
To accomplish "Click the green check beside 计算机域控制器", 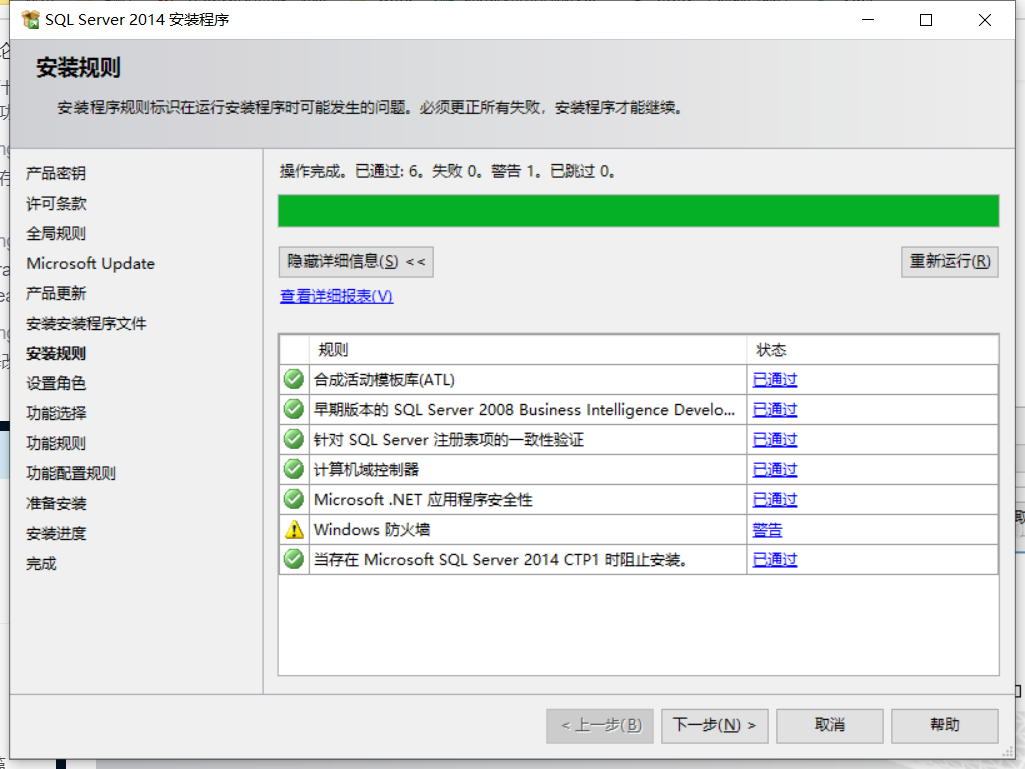I will tap(293, 469).
